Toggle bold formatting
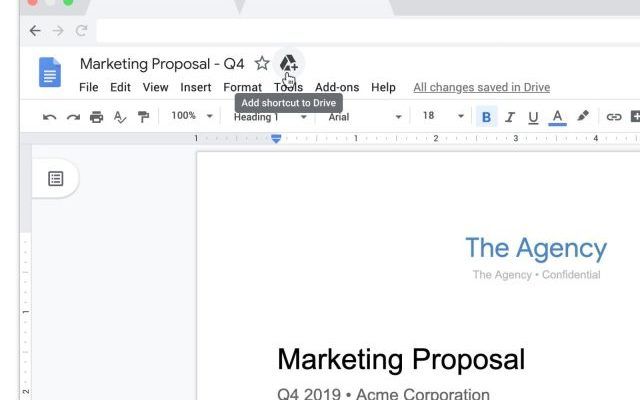 click(487, 117)
